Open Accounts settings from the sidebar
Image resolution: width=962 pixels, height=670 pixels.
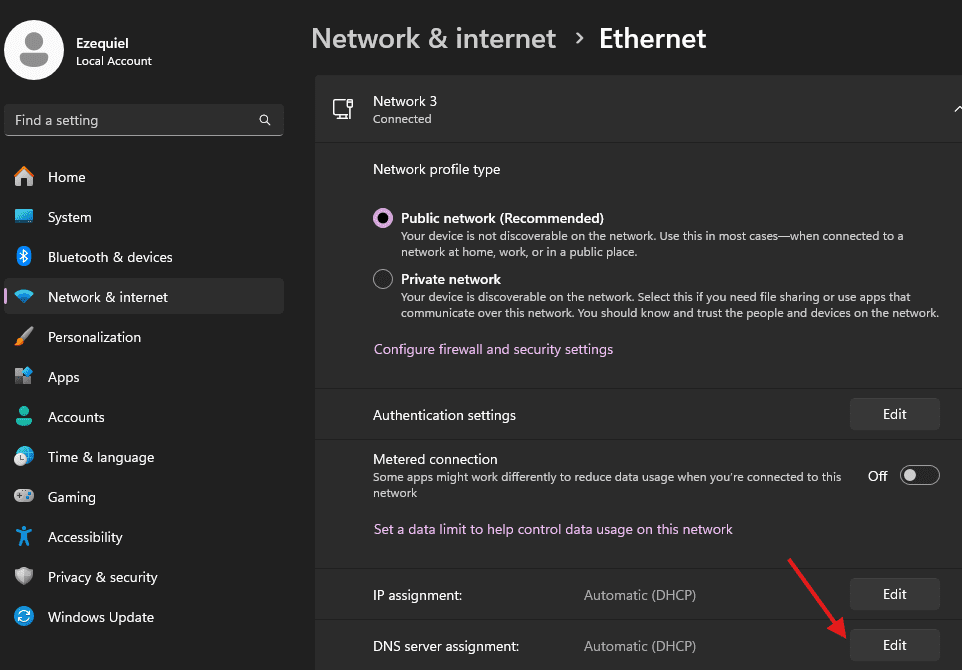click(76, 417)
